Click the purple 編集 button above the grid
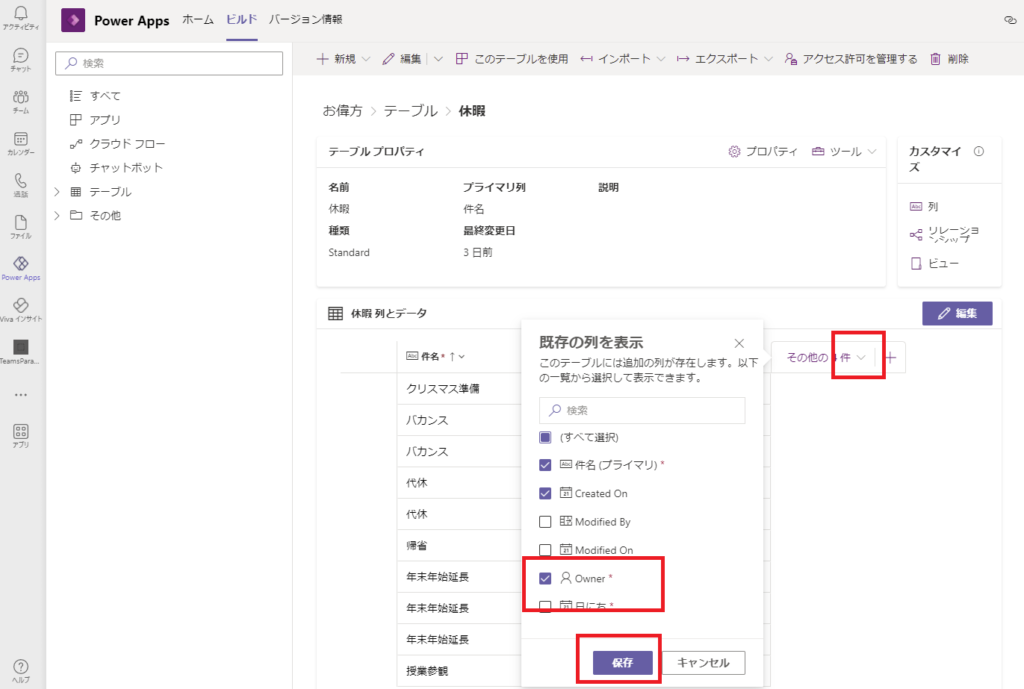This screenshot has height=689, width=1024. point(957,313)
